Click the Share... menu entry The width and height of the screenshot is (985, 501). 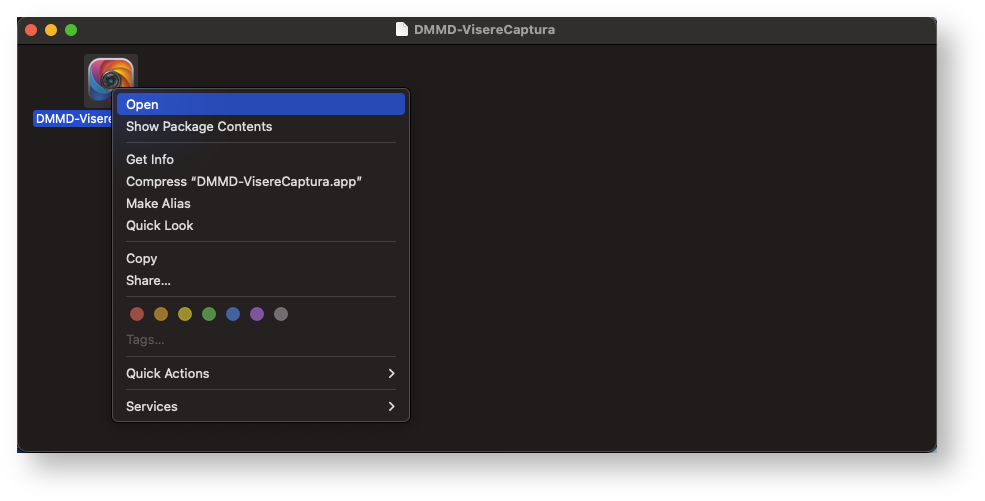pos(148,281)
